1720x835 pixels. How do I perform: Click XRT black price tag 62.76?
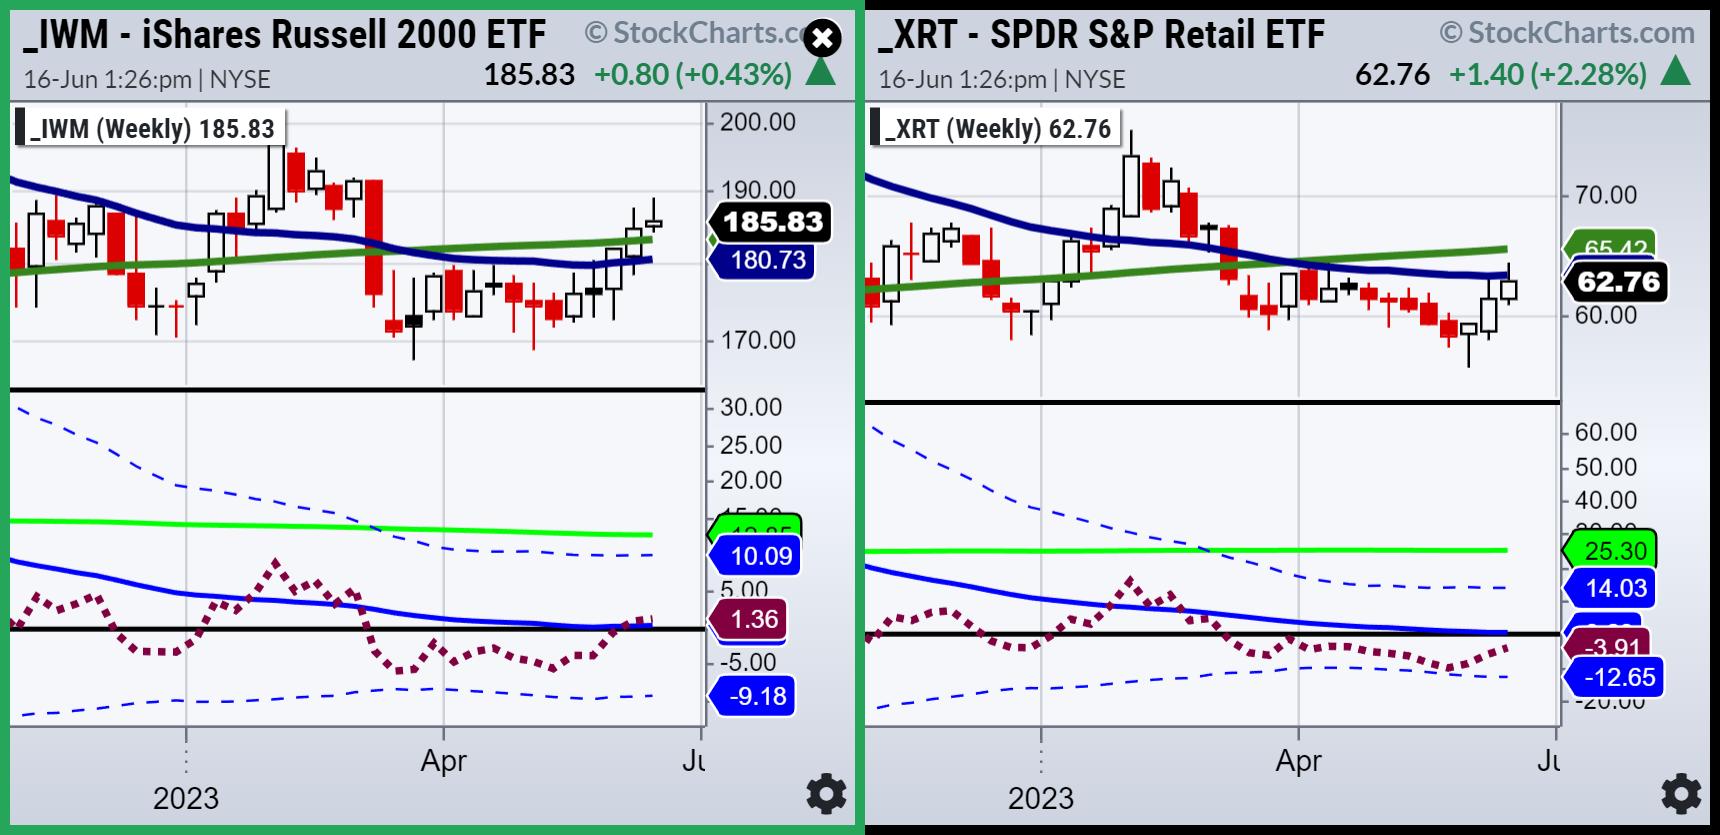(x=1614, y=282)
